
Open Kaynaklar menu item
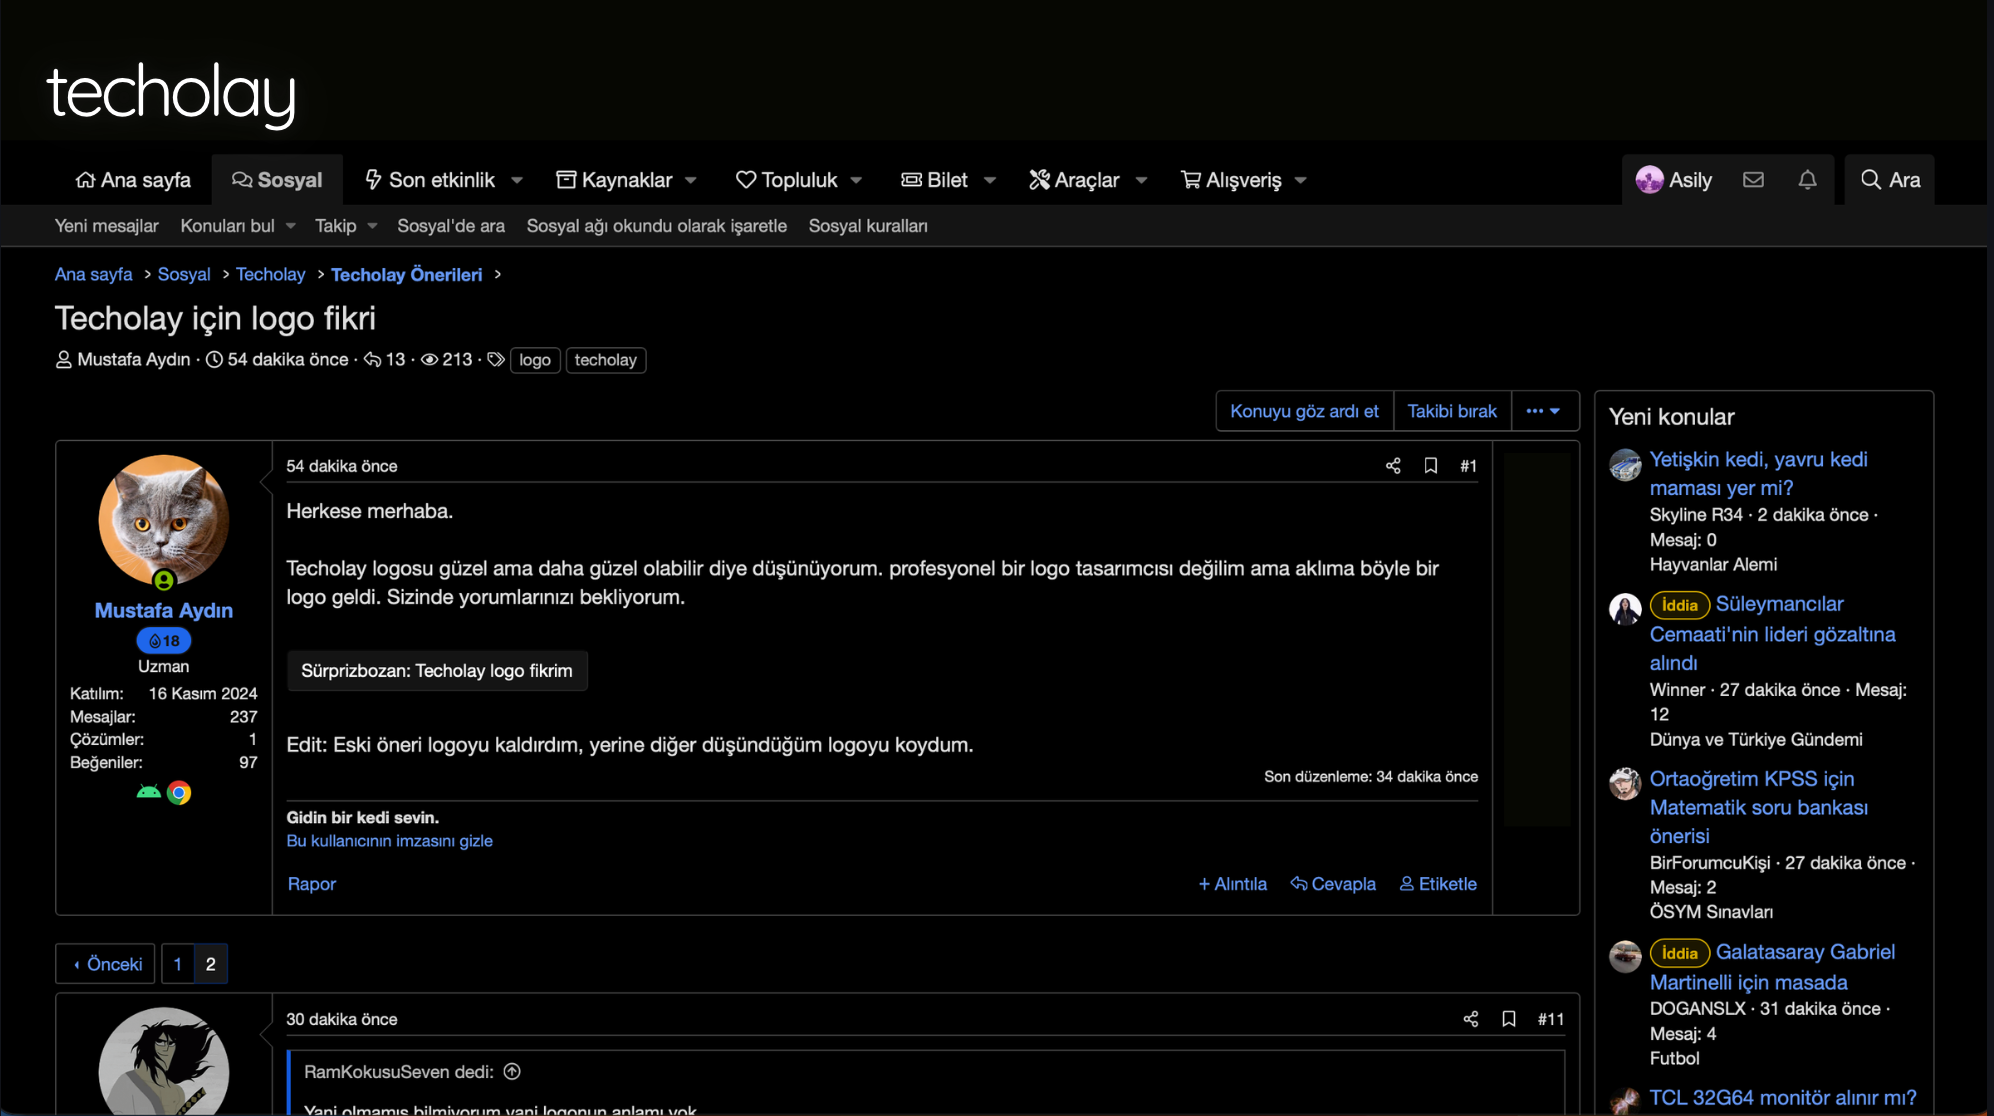614,180
